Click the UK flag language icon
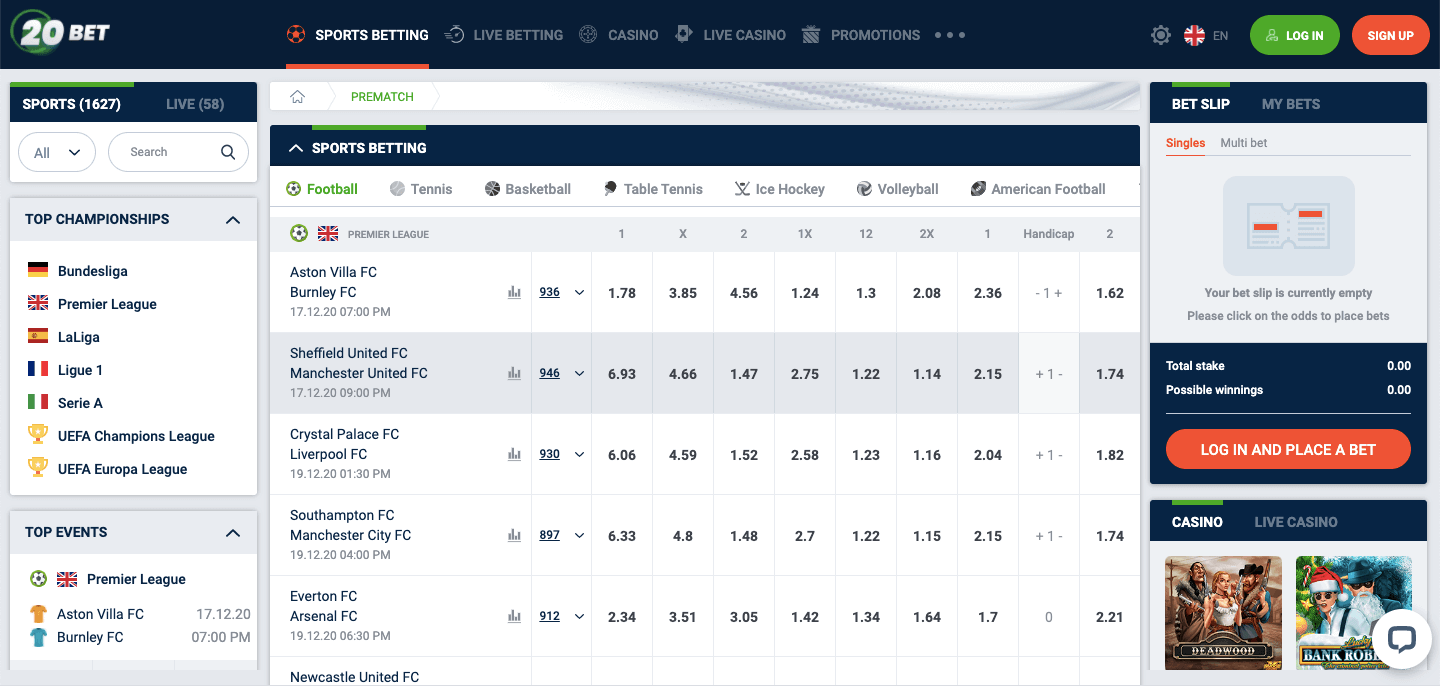This screenshot has width=1440, height=686. coord(1194,35)
